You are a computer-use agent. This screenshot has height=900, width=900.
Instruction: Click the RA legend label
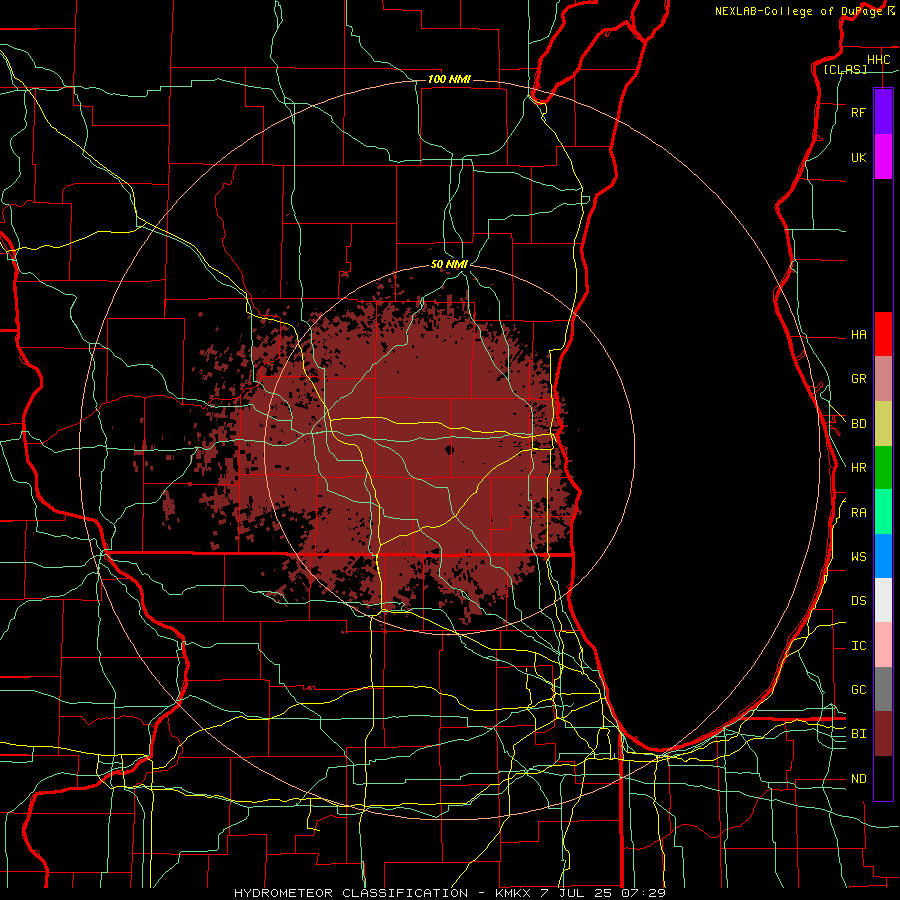(x=858, y=513)
